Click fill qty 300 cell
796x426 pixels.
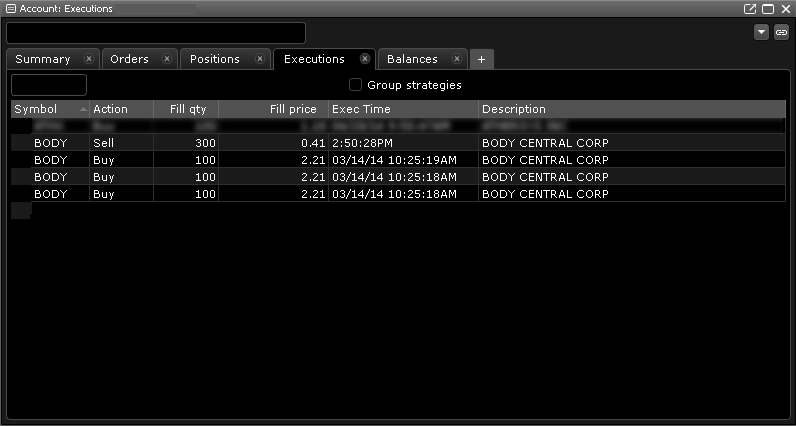point(186,143)
